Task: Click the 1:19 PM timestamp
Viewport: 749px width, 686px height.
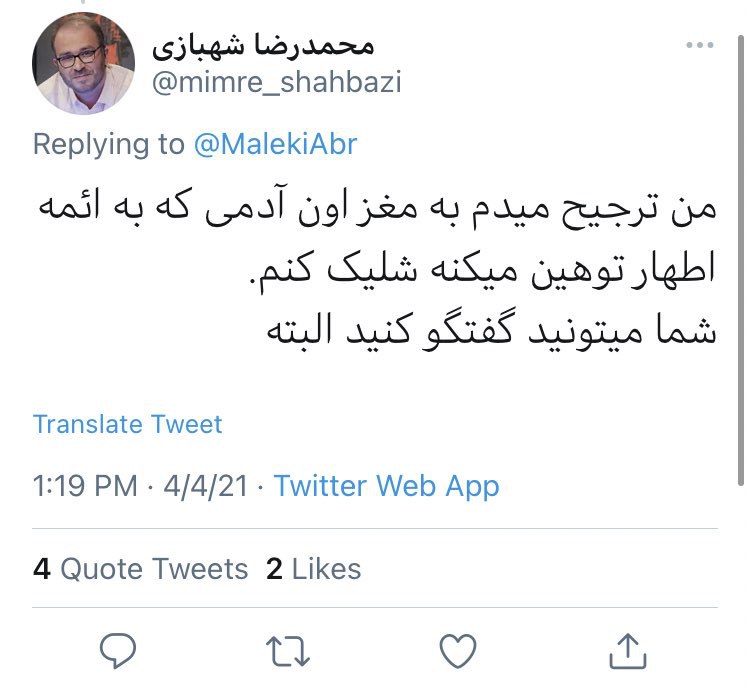Action: click(85, 487)
